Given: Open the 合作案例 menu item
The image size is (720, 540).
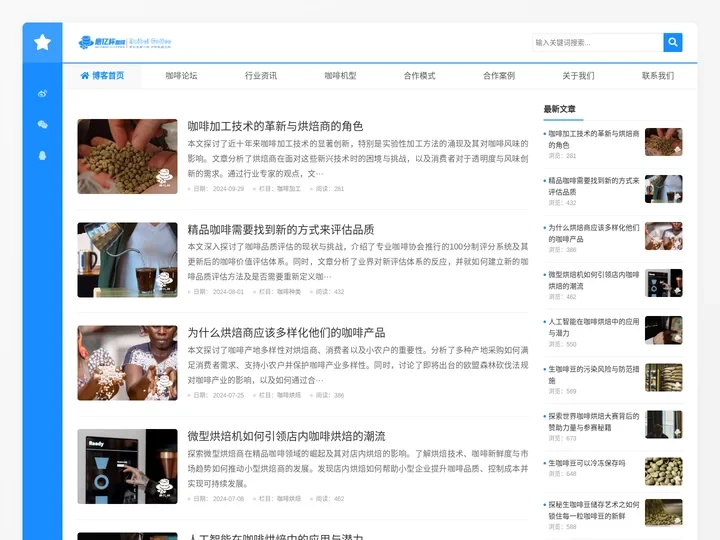Looking at the screenshot, I should click(499, 76).
